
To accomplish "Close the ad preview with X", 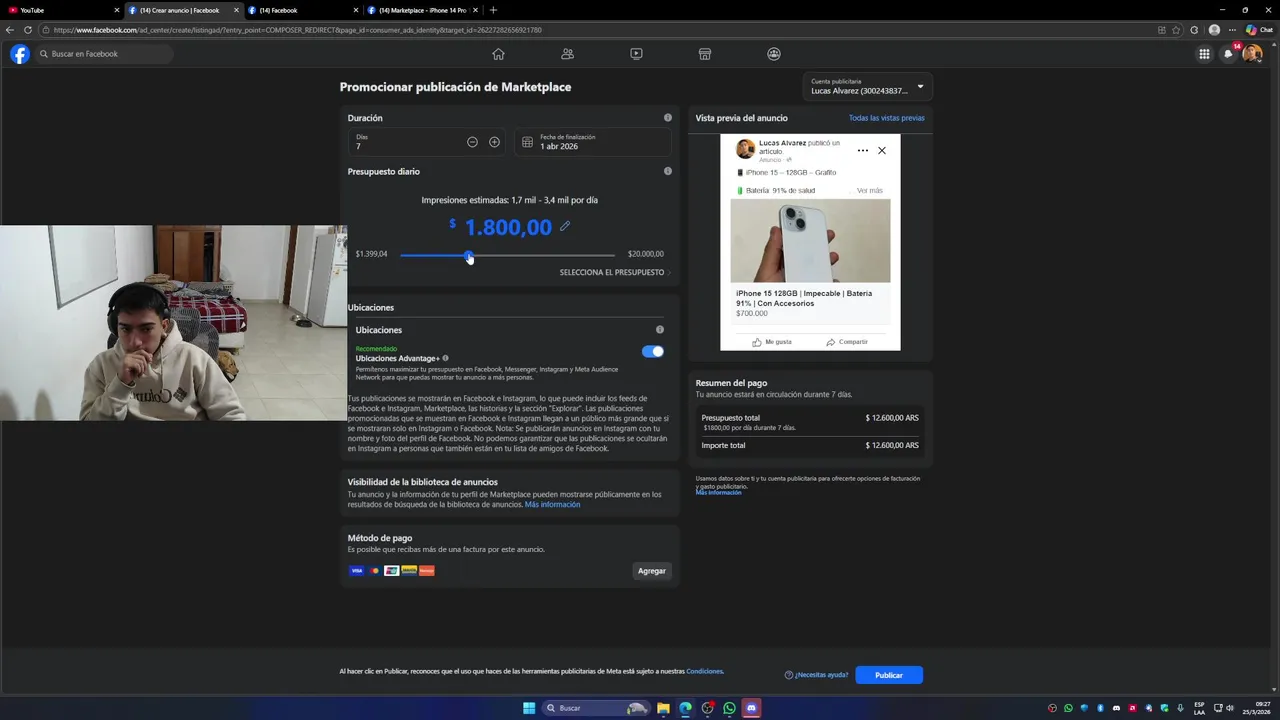I will click(x=882, y=151).
